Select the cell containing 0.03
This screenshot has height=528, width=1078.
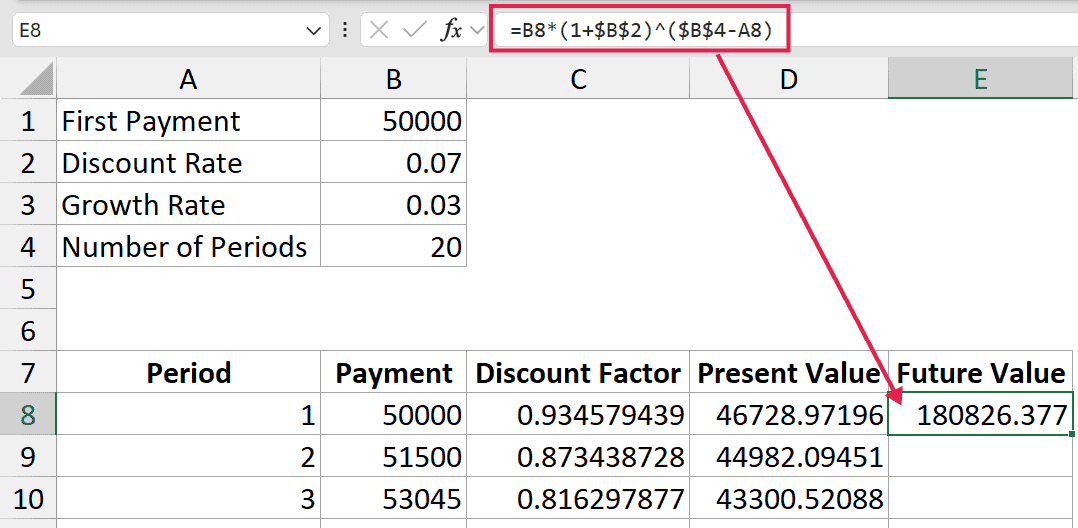point(393,206)
